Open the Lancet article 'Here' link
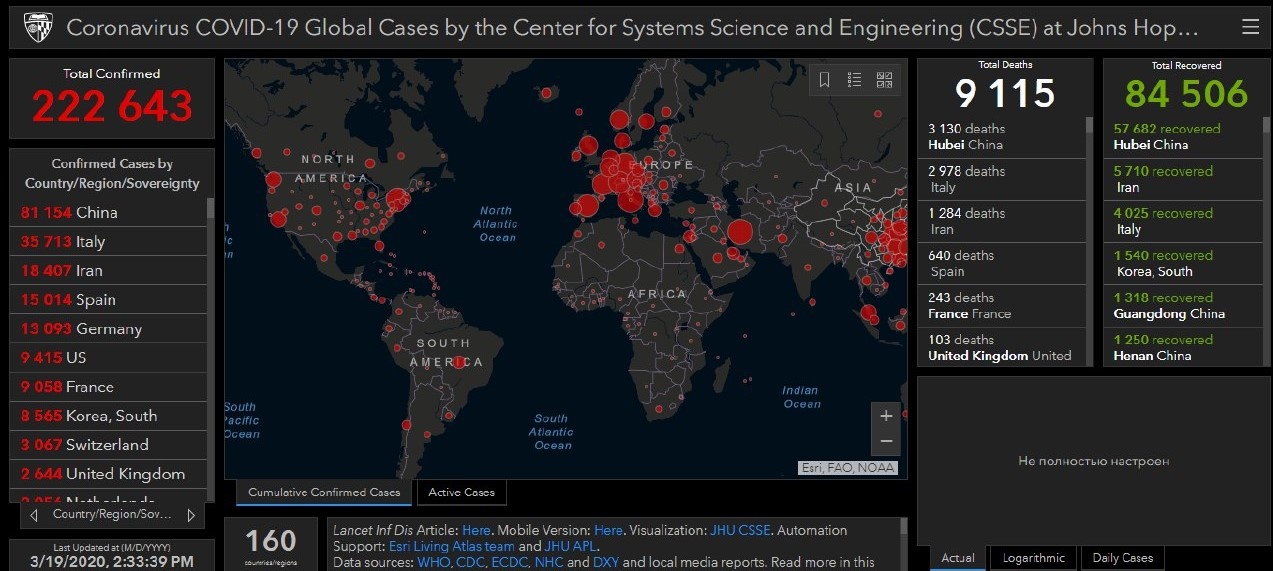Screen dimensions: 1273x571 [x=476, y=530]
